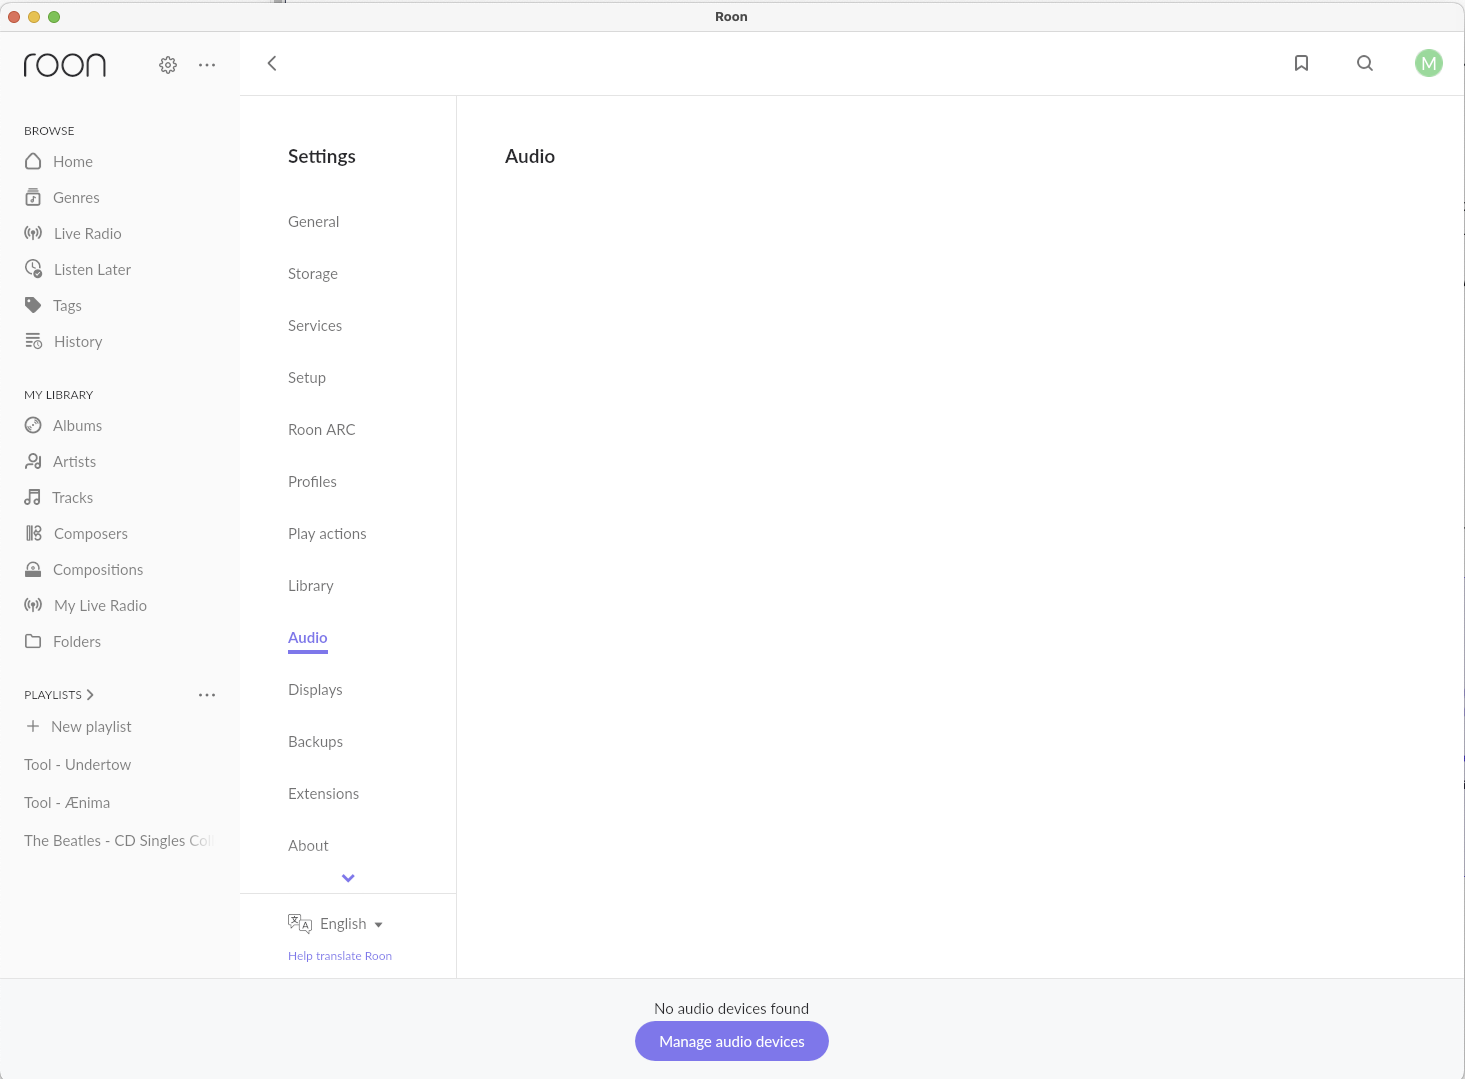Open Tags in sidebar

point(67,306)
